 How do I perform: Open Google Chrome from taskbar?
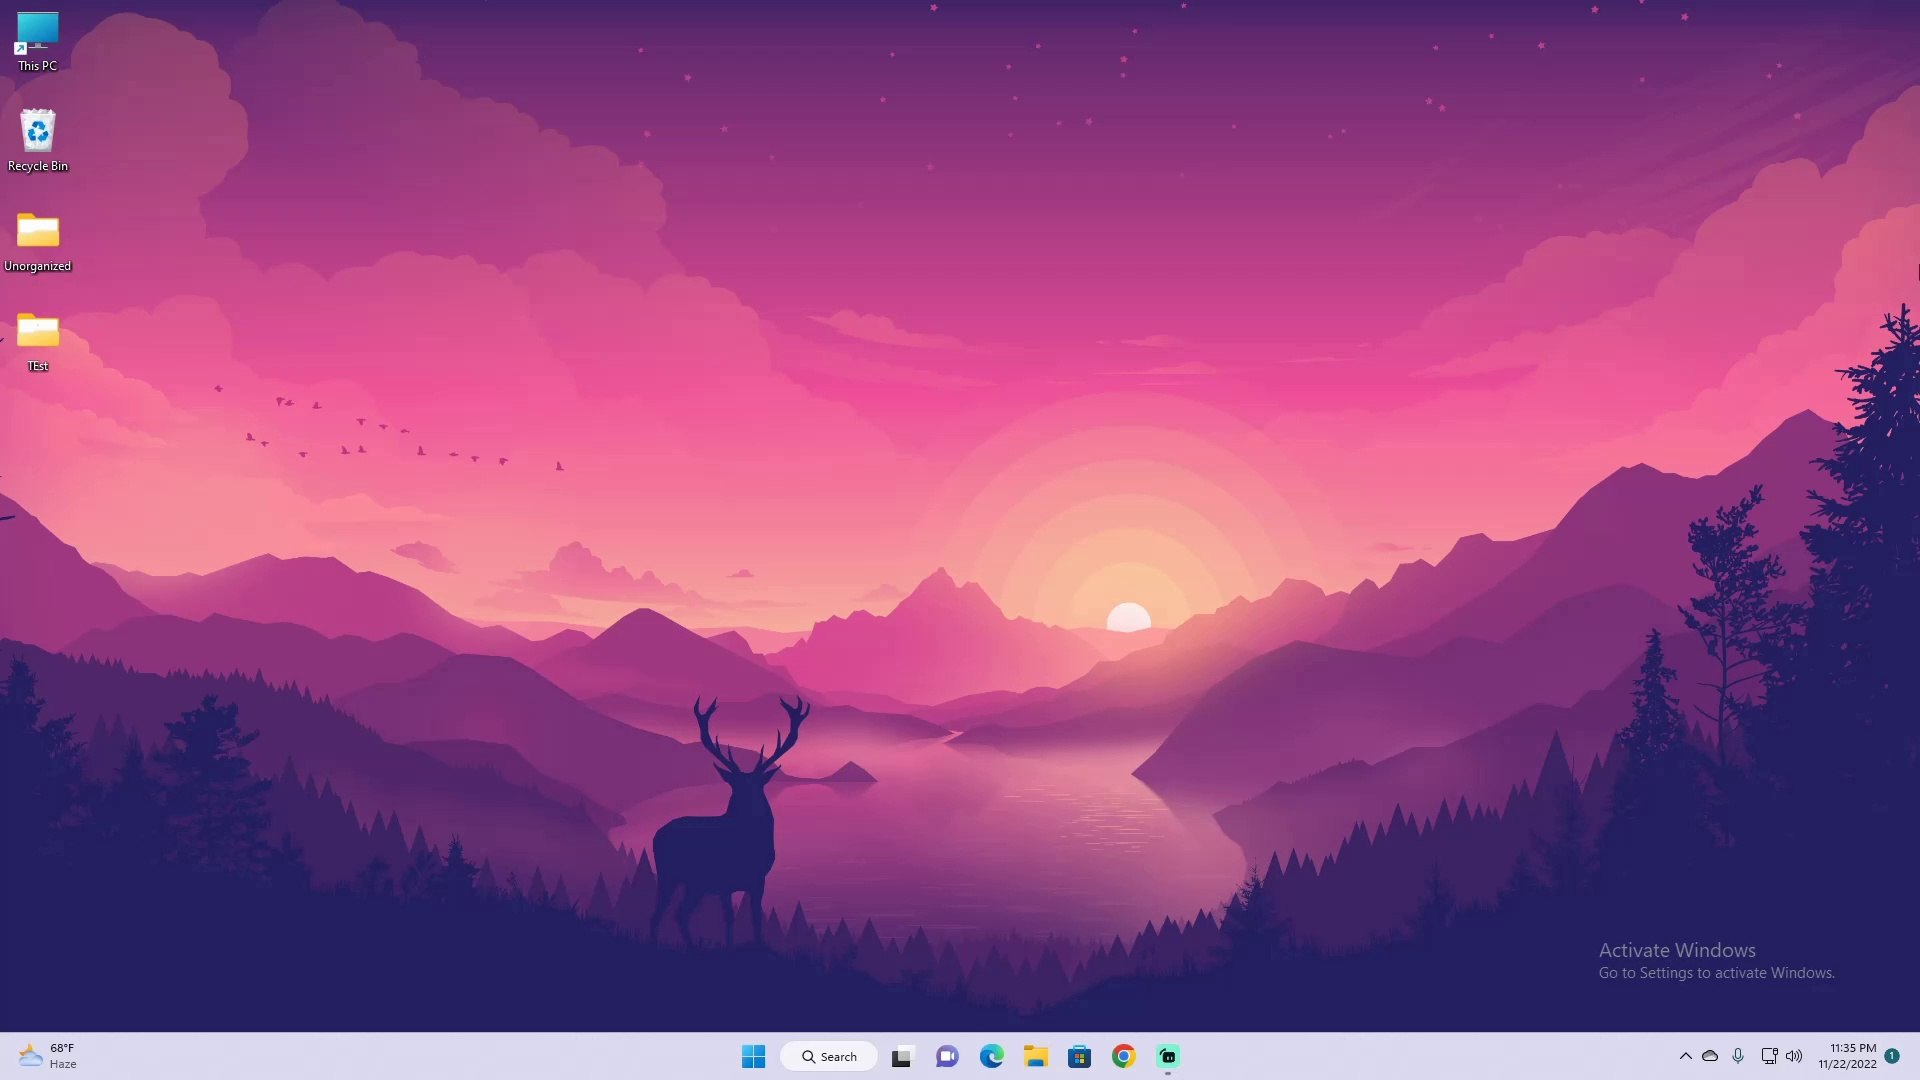[1123, 1056]
